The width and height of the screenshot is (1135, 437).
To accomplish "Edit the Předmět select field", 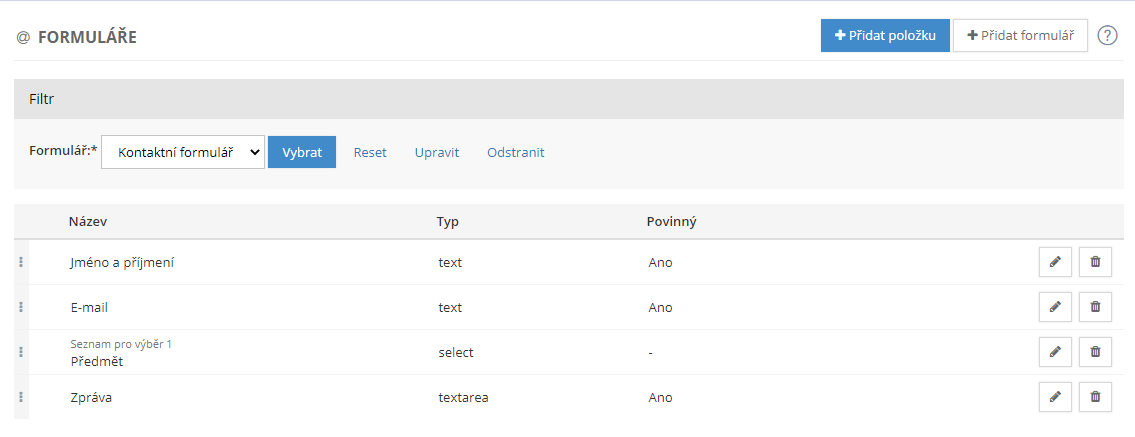I will [1055, 352].
